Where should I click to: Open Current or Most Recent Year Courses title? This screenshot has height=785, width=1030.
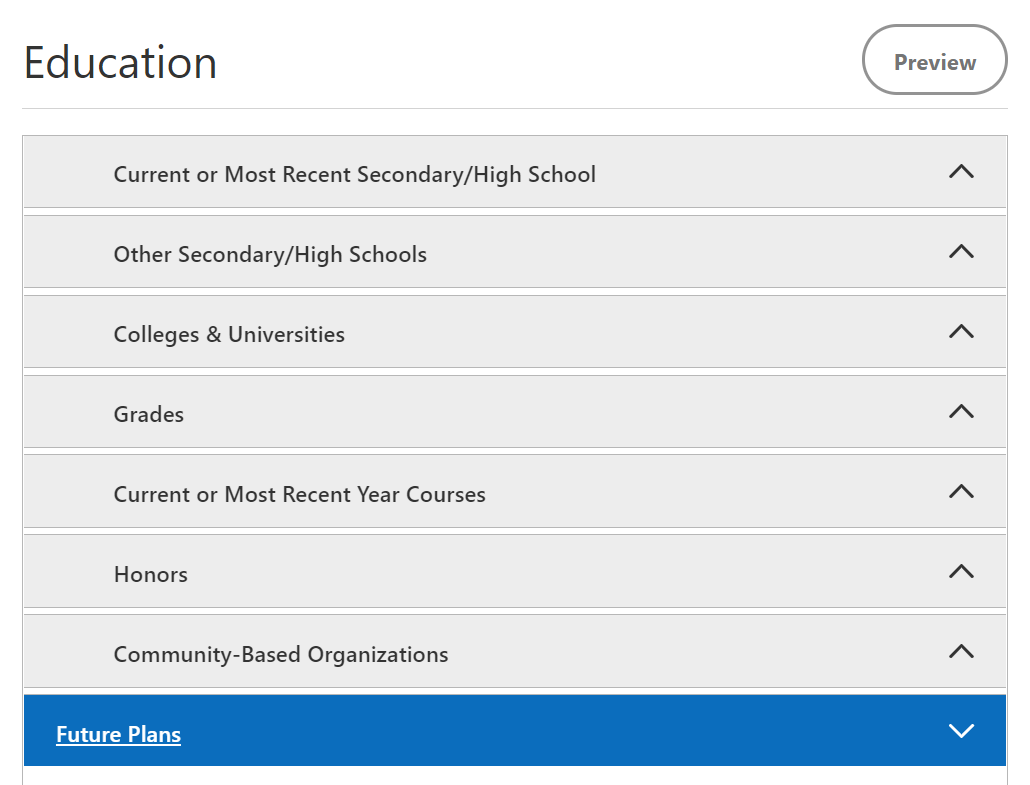(x=299, y=494)
